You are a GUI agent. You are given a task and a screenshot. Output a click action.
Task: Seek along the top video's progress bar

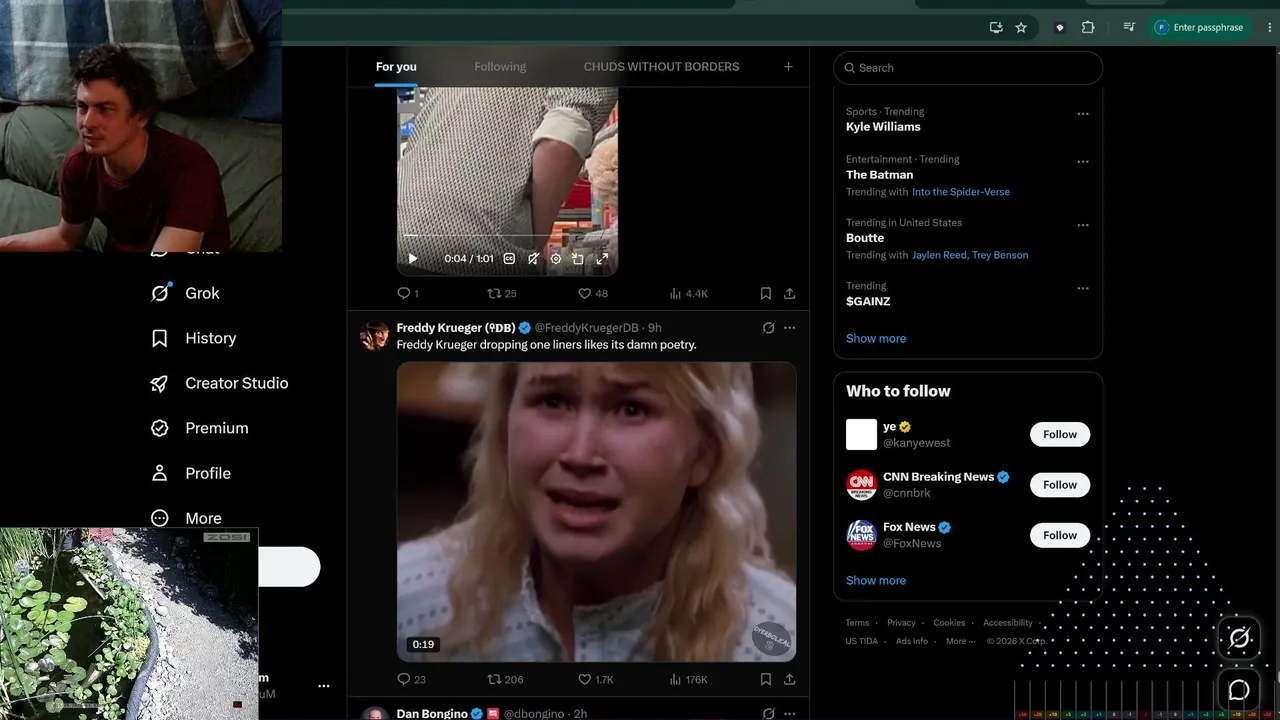[x=507, y=236]
